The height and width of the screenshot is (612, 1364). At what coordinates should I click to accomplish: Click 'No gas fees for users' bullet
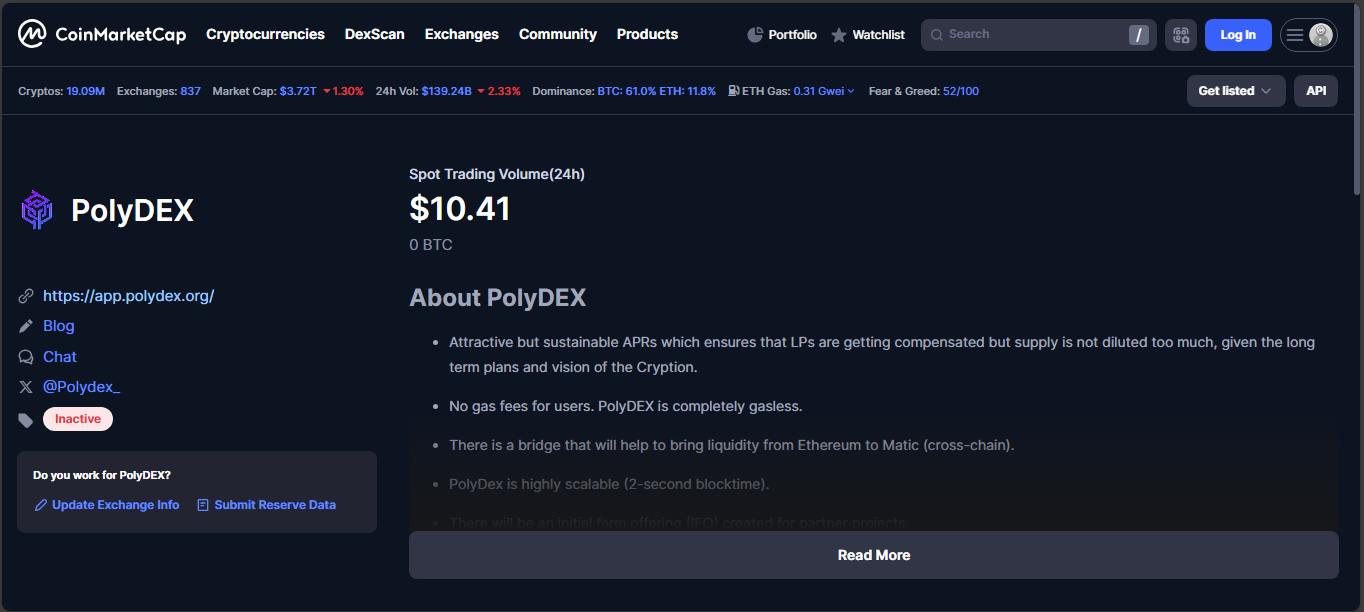pos(626,406)
